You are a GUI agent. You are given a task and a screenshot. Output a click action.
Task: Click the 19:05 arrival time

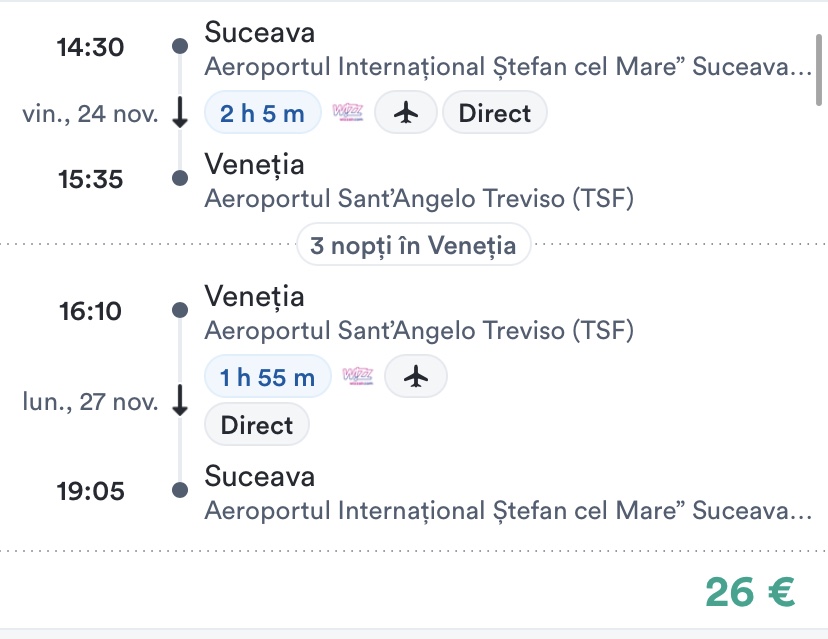click(90, 490)
